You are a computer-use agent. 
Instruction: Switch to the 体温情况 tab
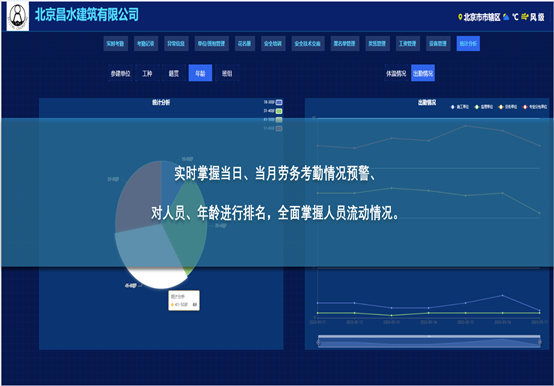coord(396,73)
